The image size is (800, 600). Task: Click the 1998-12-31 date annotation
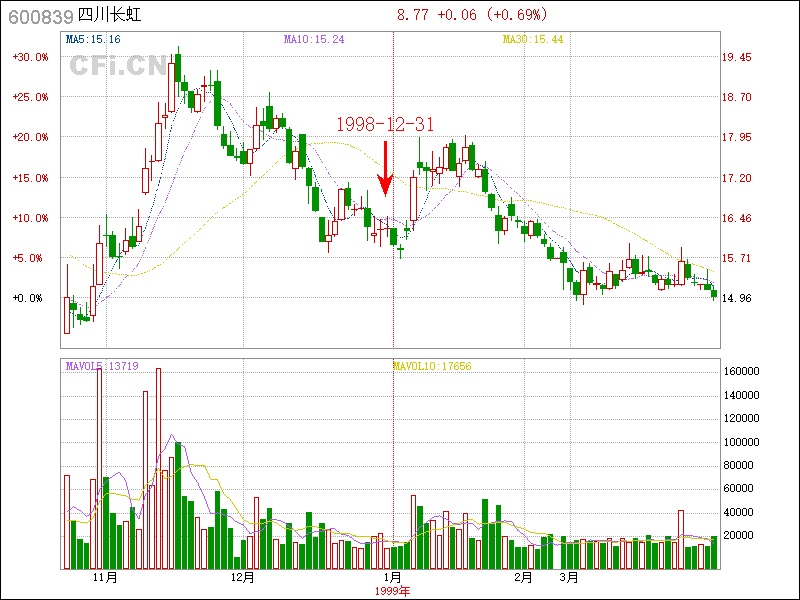click(x=385, y=124)
